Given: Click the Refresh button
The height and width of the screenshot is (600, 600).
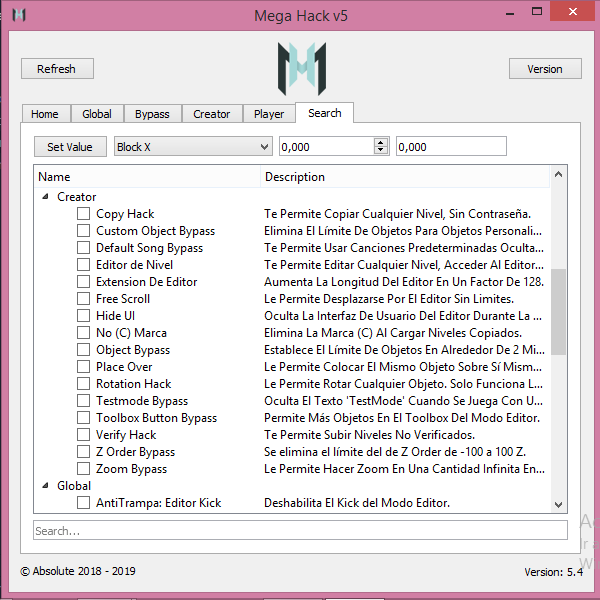Looking at the screenshot, I should click(57, 69).
